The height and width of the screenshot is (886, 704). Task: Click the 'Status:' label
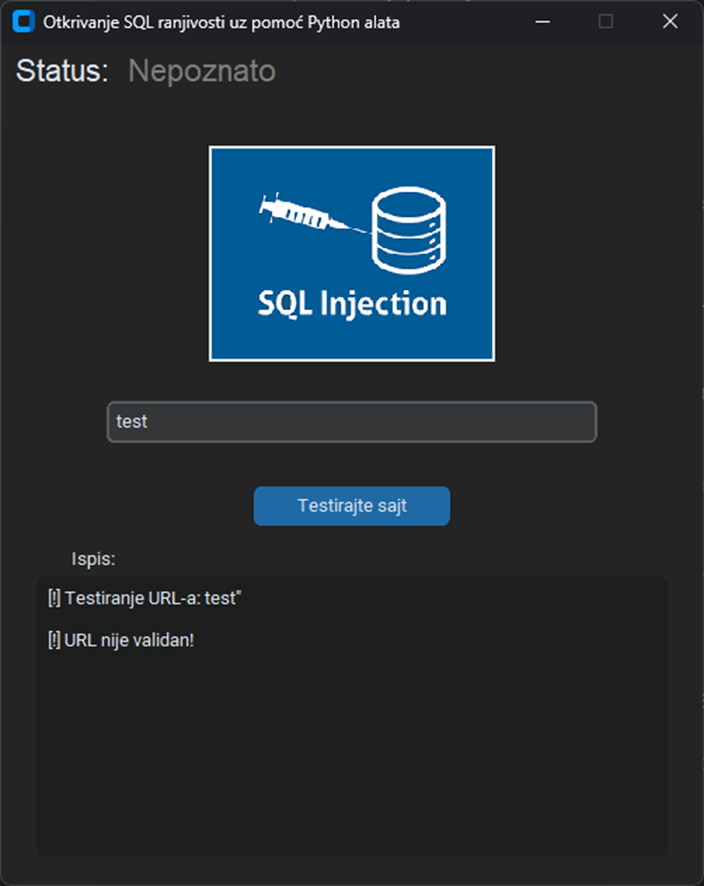[58, 70]
